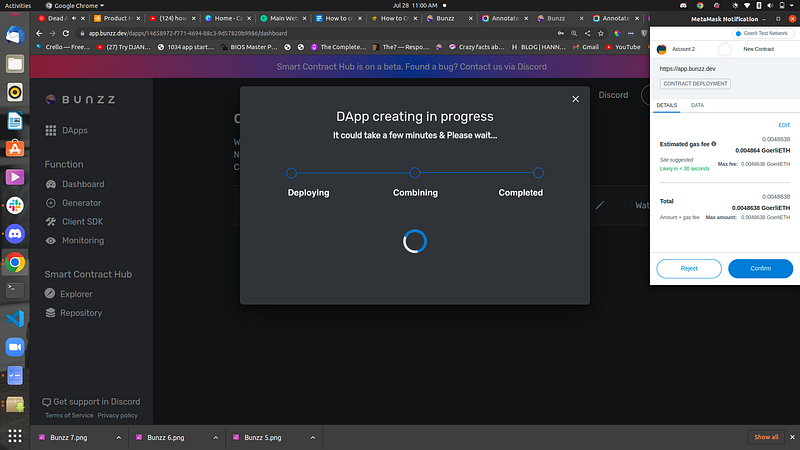The image size is (800, 450).
Task: Open Zoom from the dock
Action: coord(15,347)
